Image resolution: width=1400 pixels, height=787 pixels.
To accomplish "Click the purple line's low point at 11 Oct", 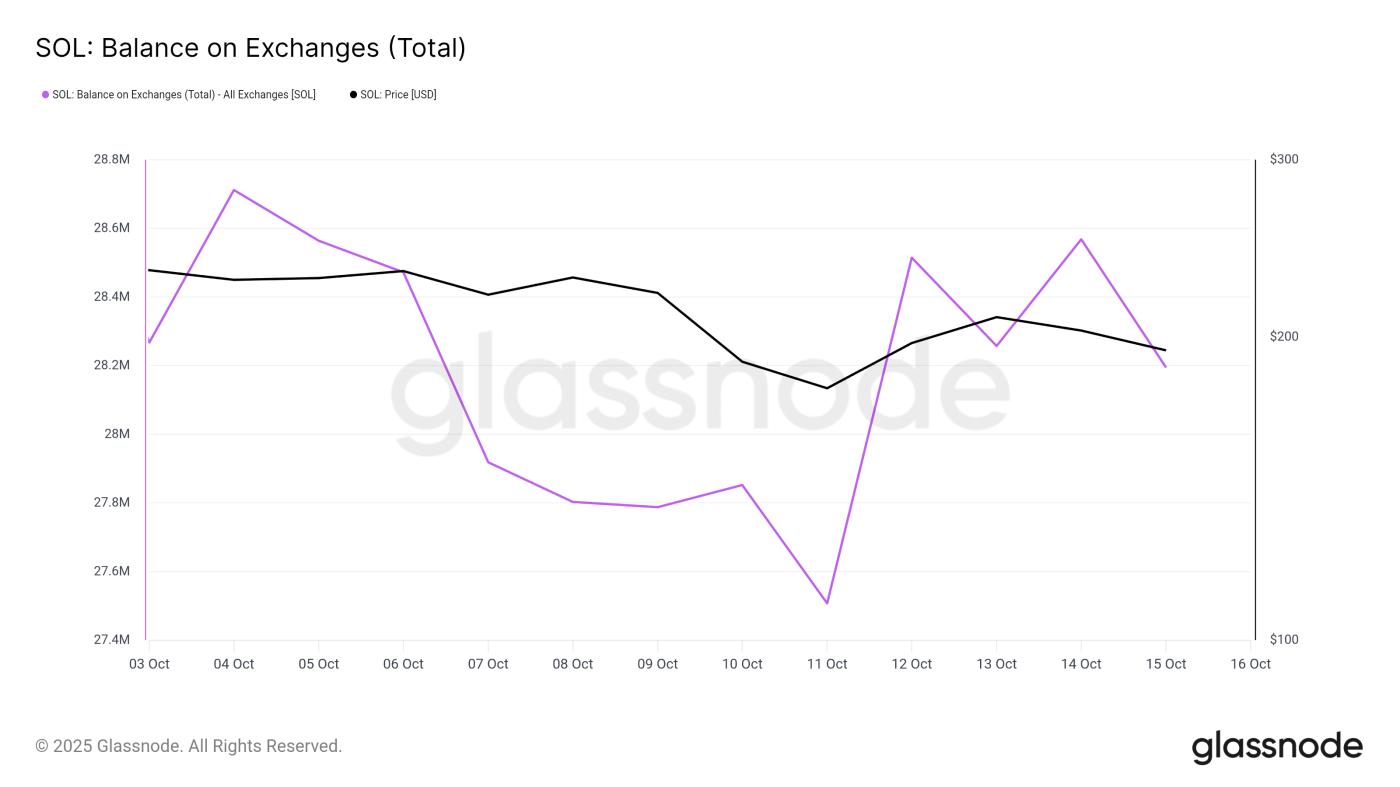I will click(x=827, y=603).
